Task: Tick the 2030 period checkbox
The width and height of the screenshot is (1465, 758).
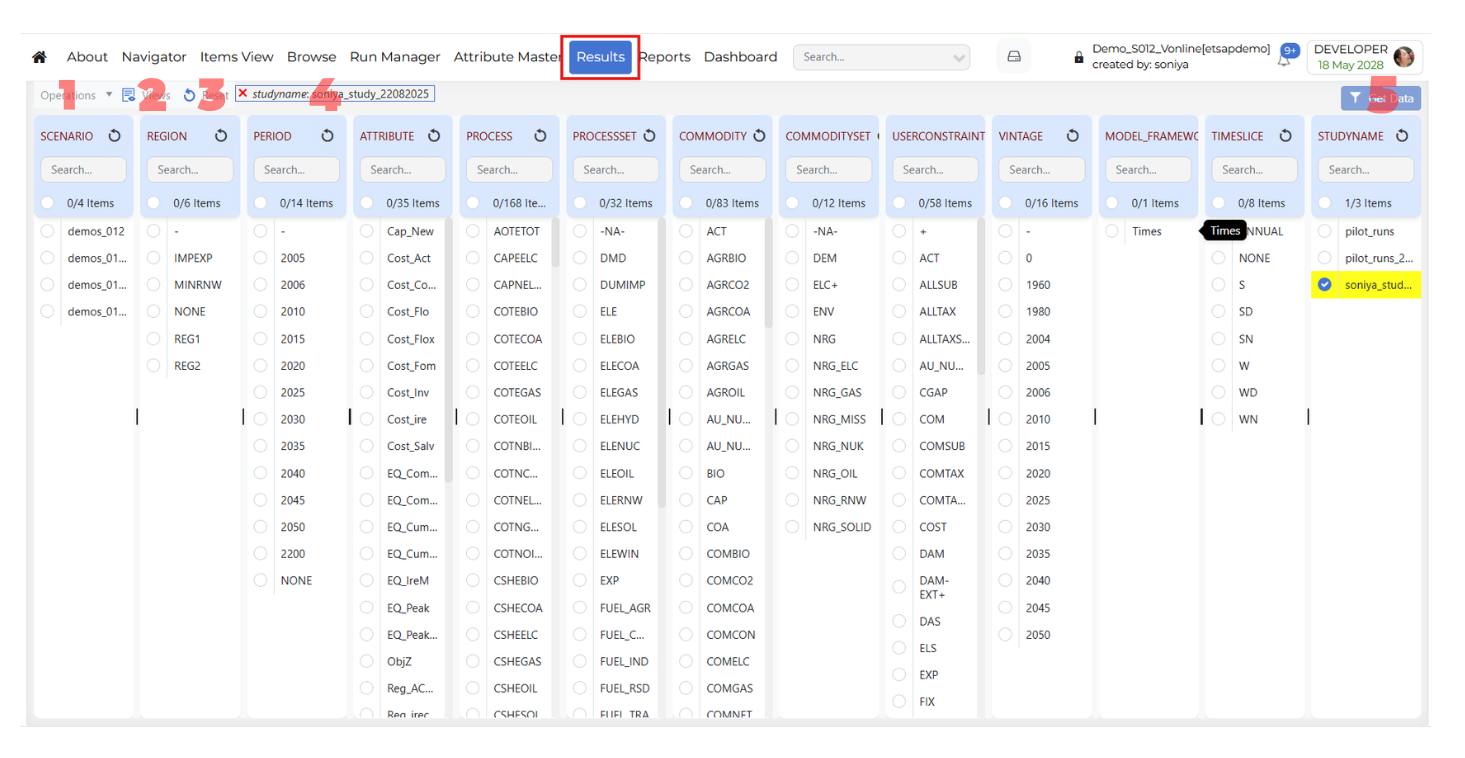Action: (260, 419)
